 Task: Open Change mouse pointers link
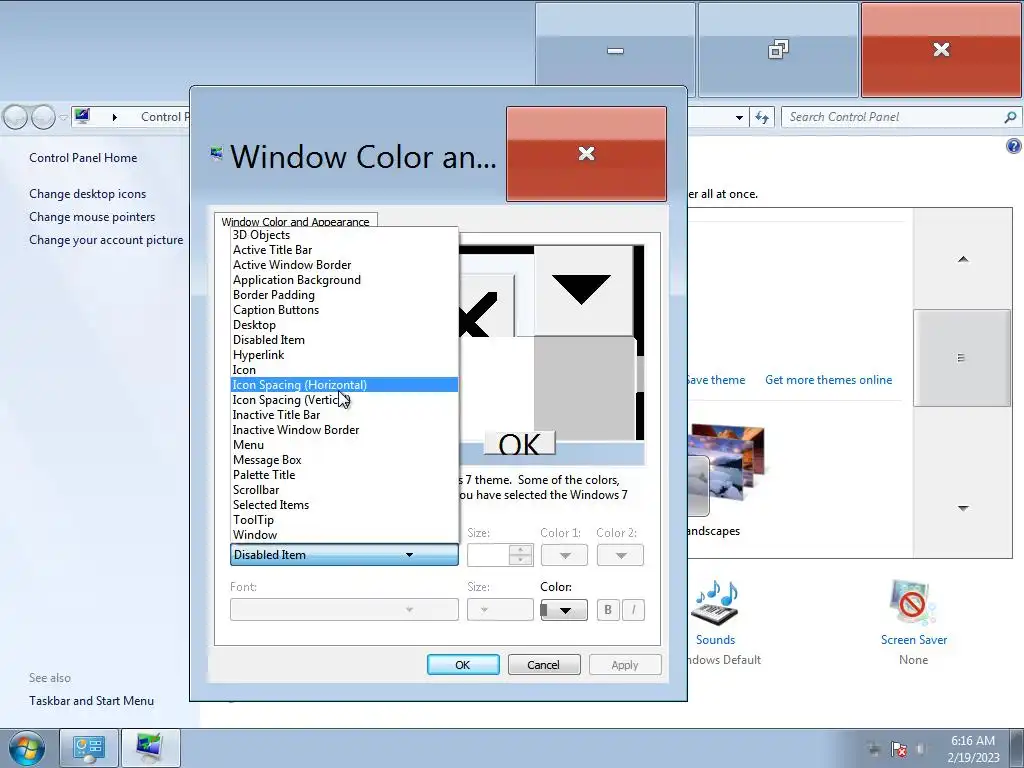point(92,217)
